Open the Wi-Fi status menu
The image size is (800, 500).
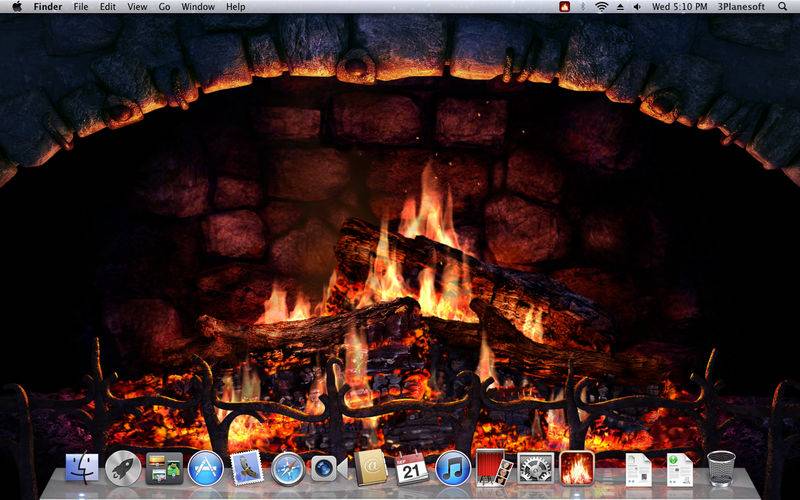(x=602, y=7)
